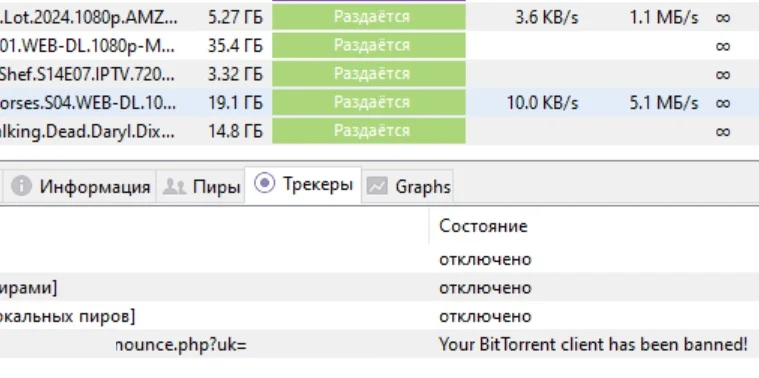Screen dimensions: 759x378
Task: Click the 5.1 МБ/s upload speed cell
Action: [664, 103]
